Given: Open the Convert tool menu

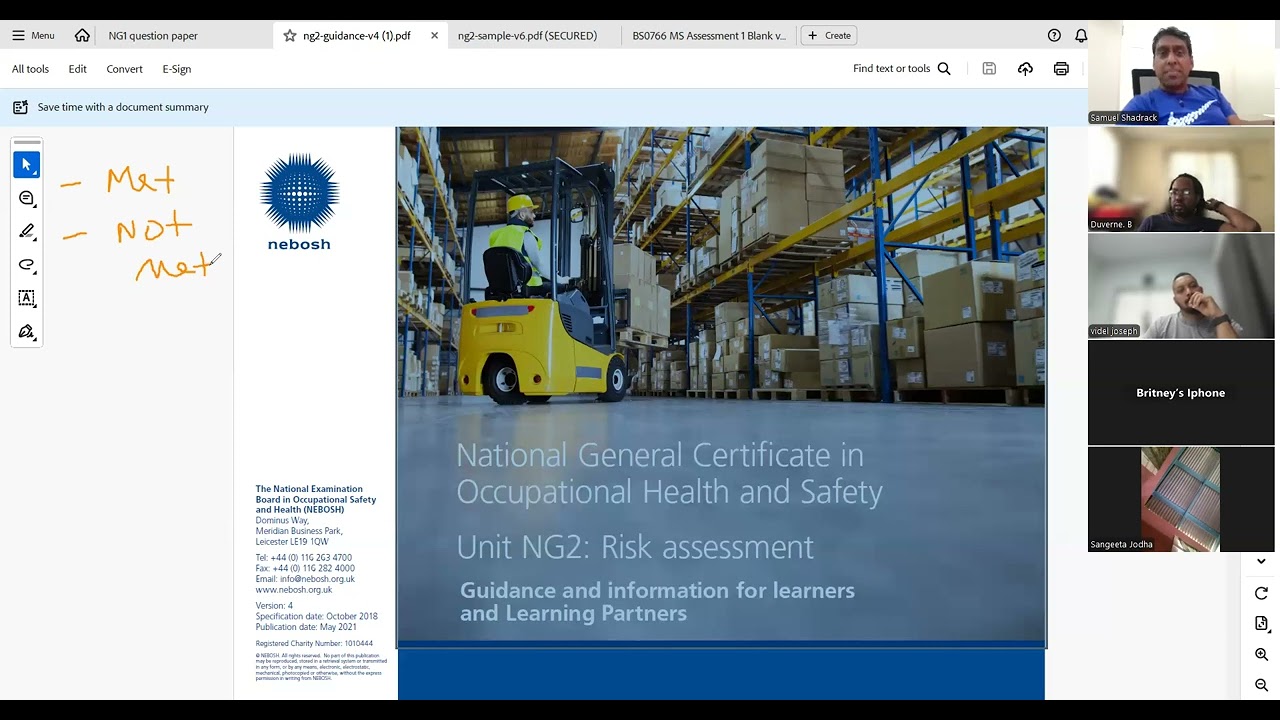Looking at the screenshot, I should coord(124,69).
